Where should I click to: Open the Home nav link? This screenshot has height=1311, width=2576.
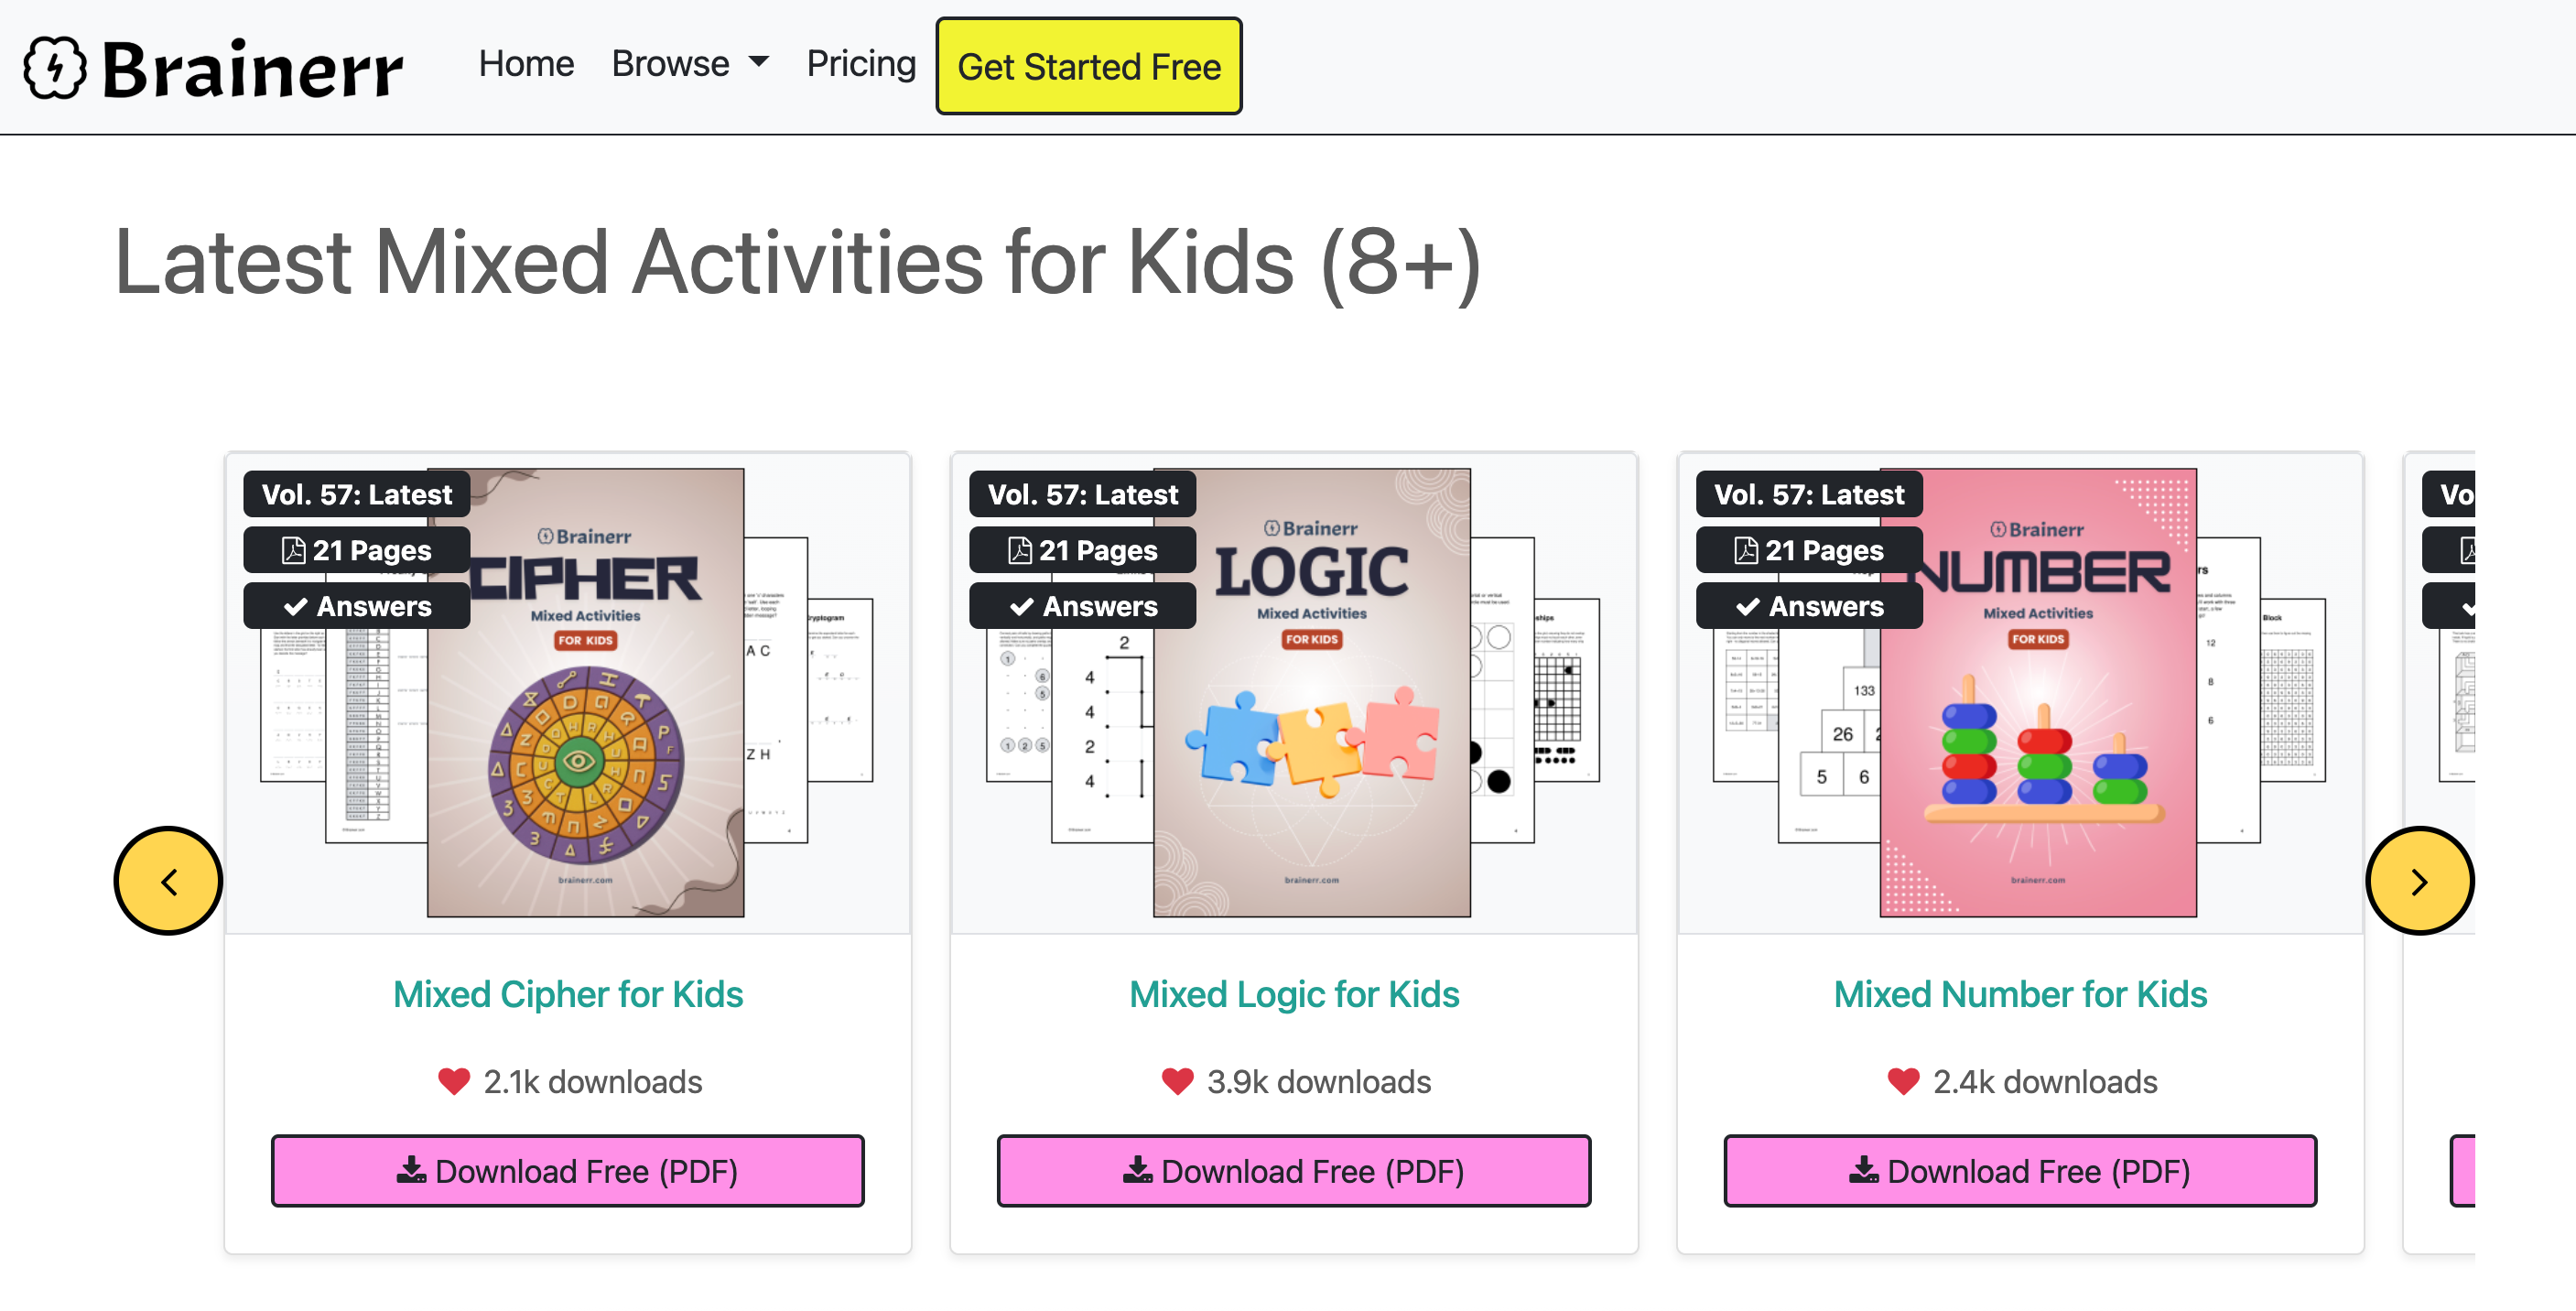click(526, 64)
